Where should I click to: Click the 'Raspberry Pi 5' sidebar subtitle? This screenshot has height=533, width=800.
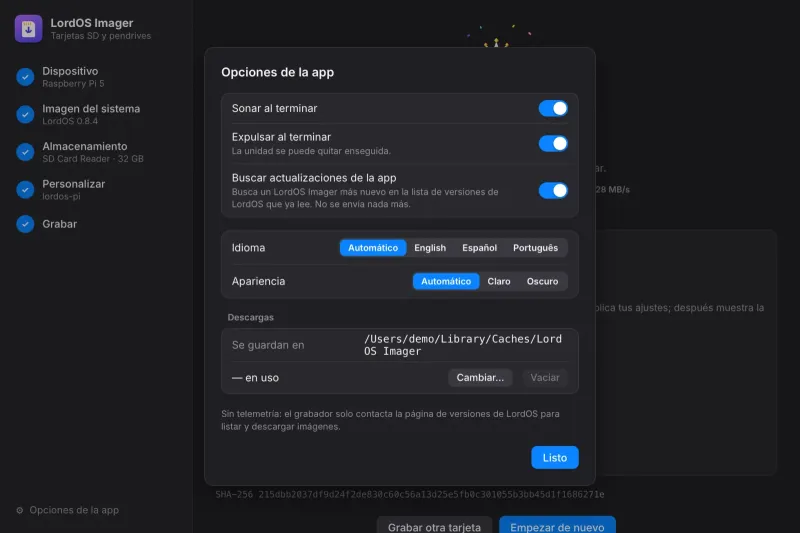(x=73, y=84)
